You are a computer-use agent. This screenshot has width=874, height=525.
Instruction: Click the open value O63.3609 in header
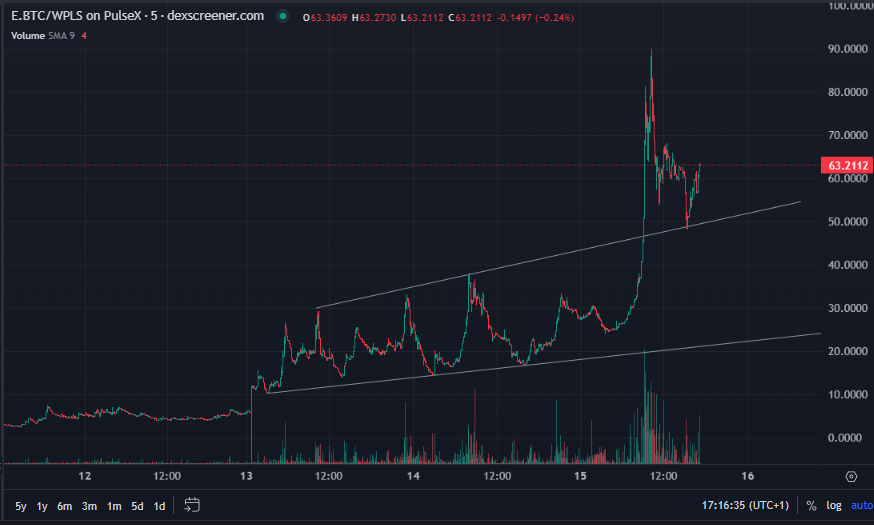(x=325, y=17)
